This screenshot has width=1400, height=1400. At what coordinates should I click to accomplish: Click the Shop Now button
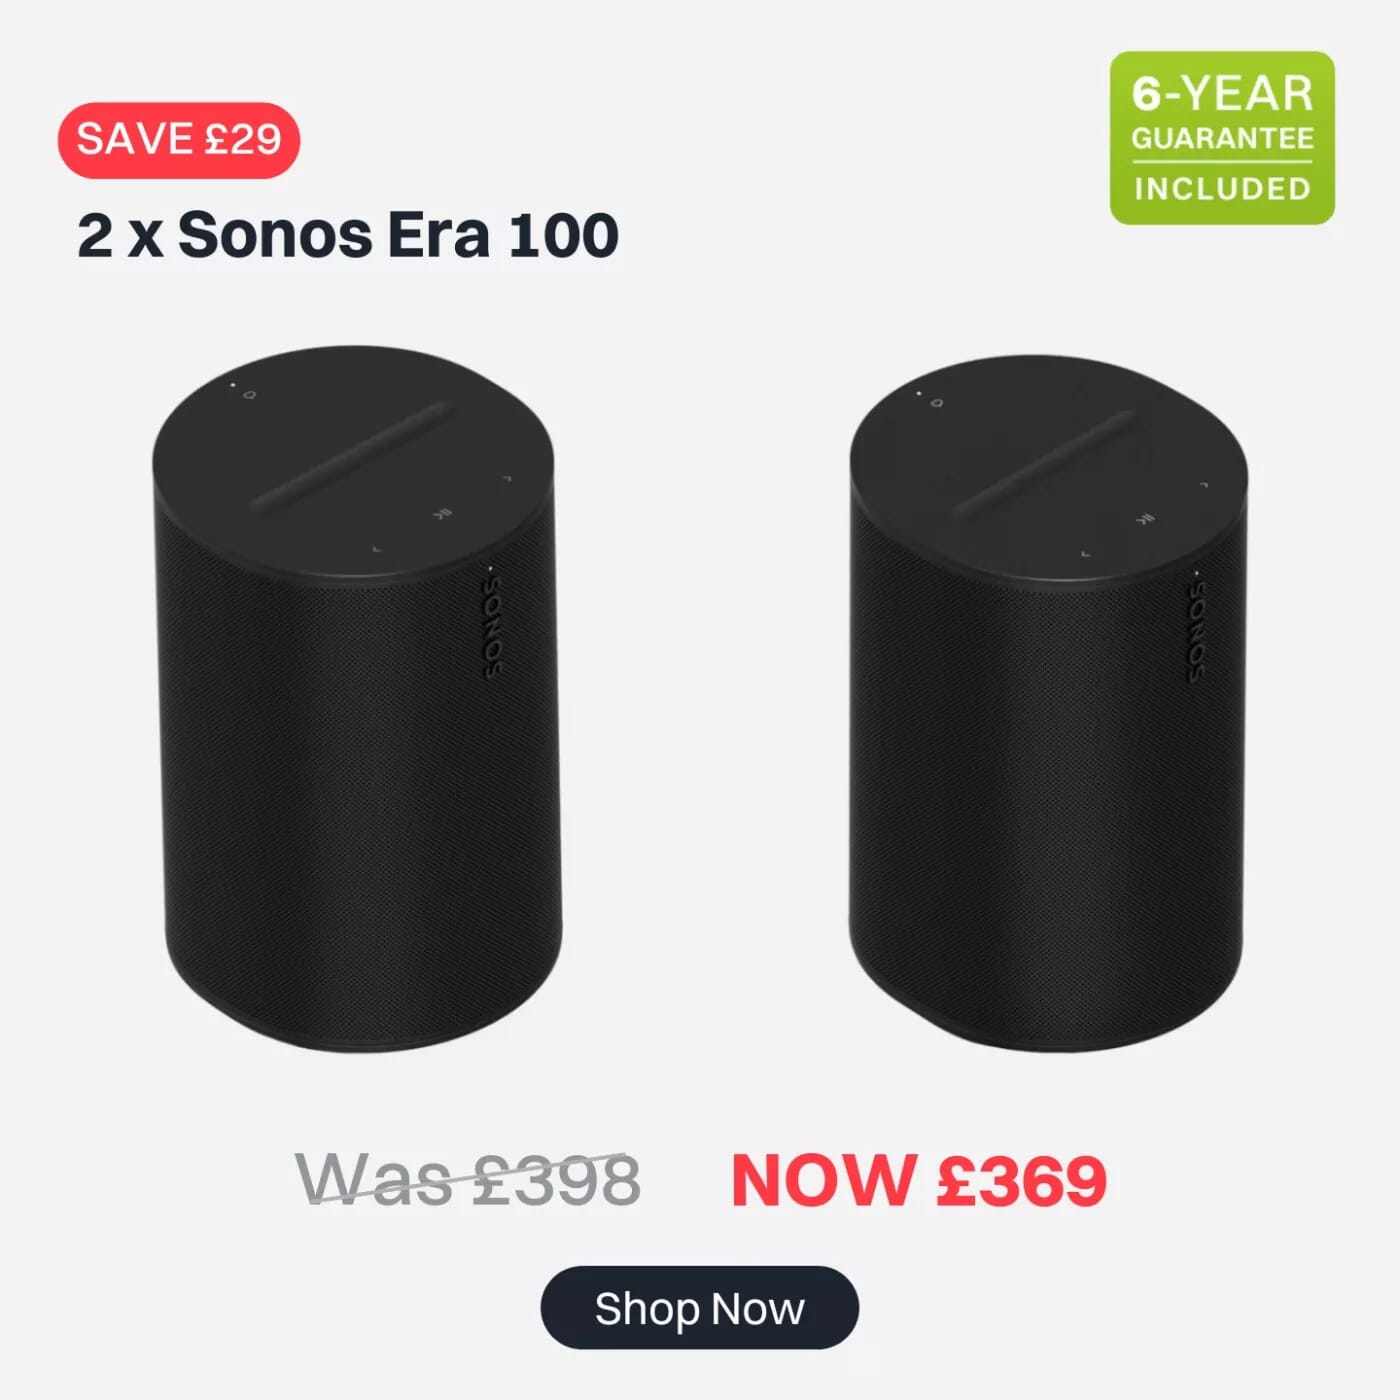pyautogui.click(x=699, y=1307)
